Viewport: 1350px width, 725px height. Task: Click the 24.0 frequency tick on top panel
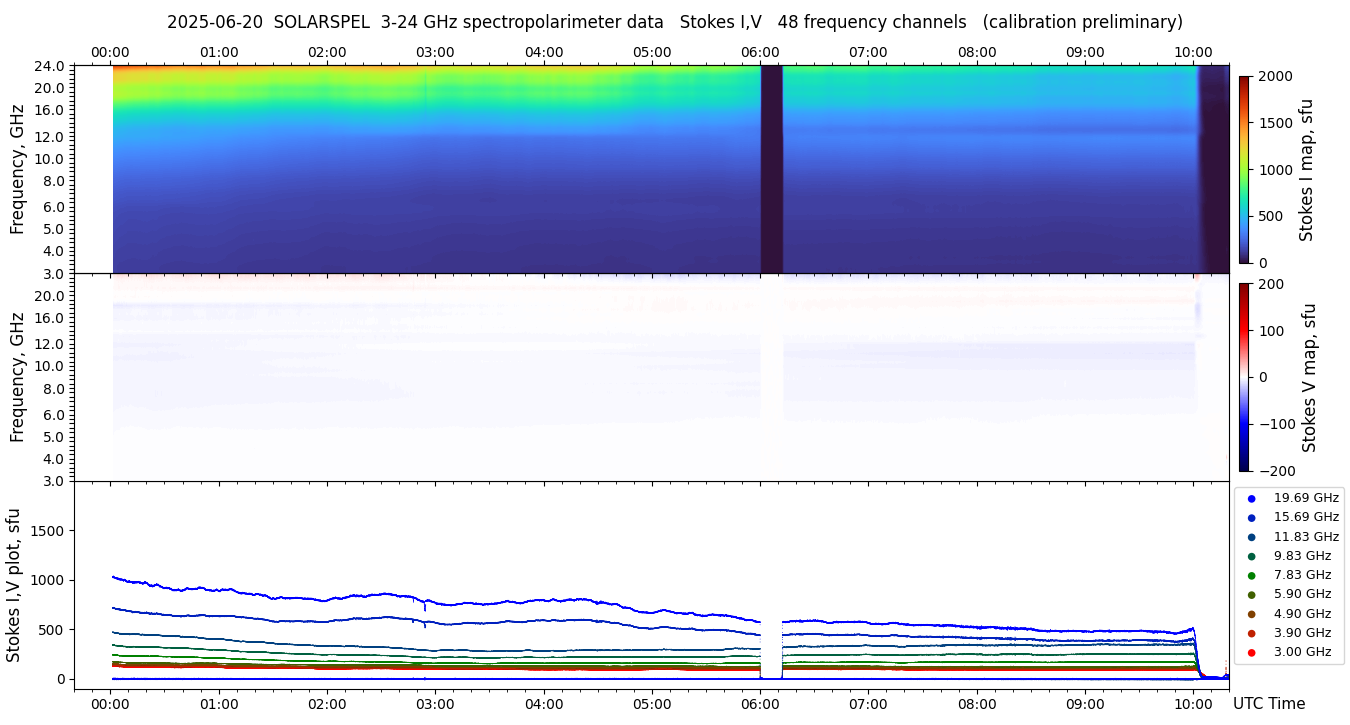(52, 66)
